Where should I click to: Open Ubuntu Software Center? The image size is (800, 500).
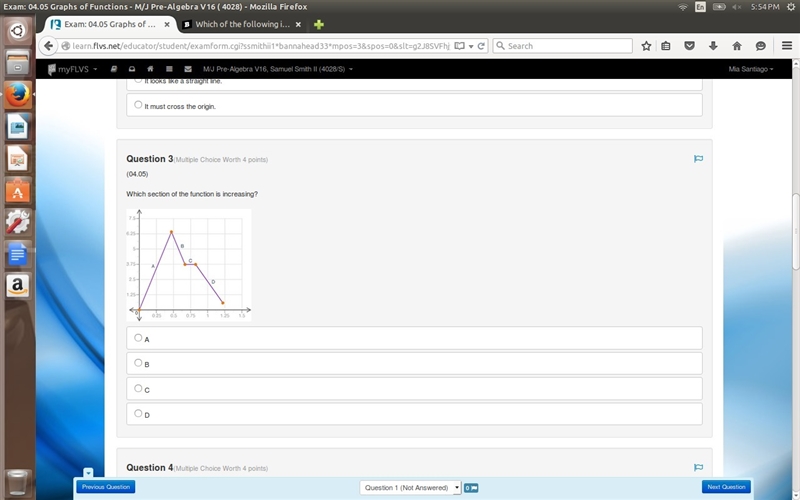[x=17, y=191]
